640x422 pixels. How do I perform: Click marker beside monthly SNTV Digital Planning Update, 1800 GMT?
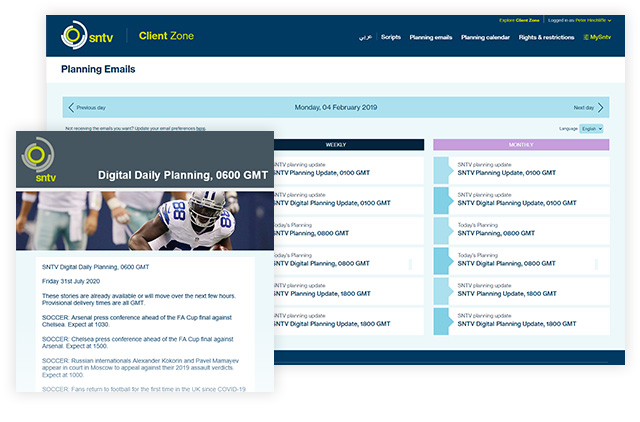point(441,321)
